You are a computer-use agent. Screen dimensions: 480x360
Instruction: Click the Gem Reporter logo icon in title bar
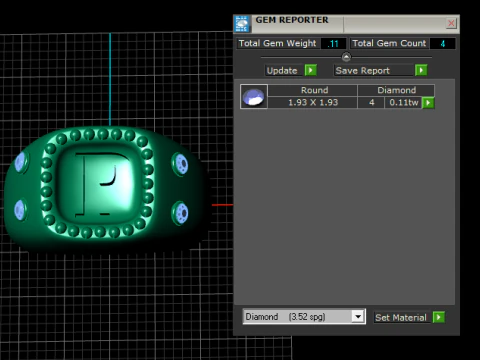tap(242, 24)
